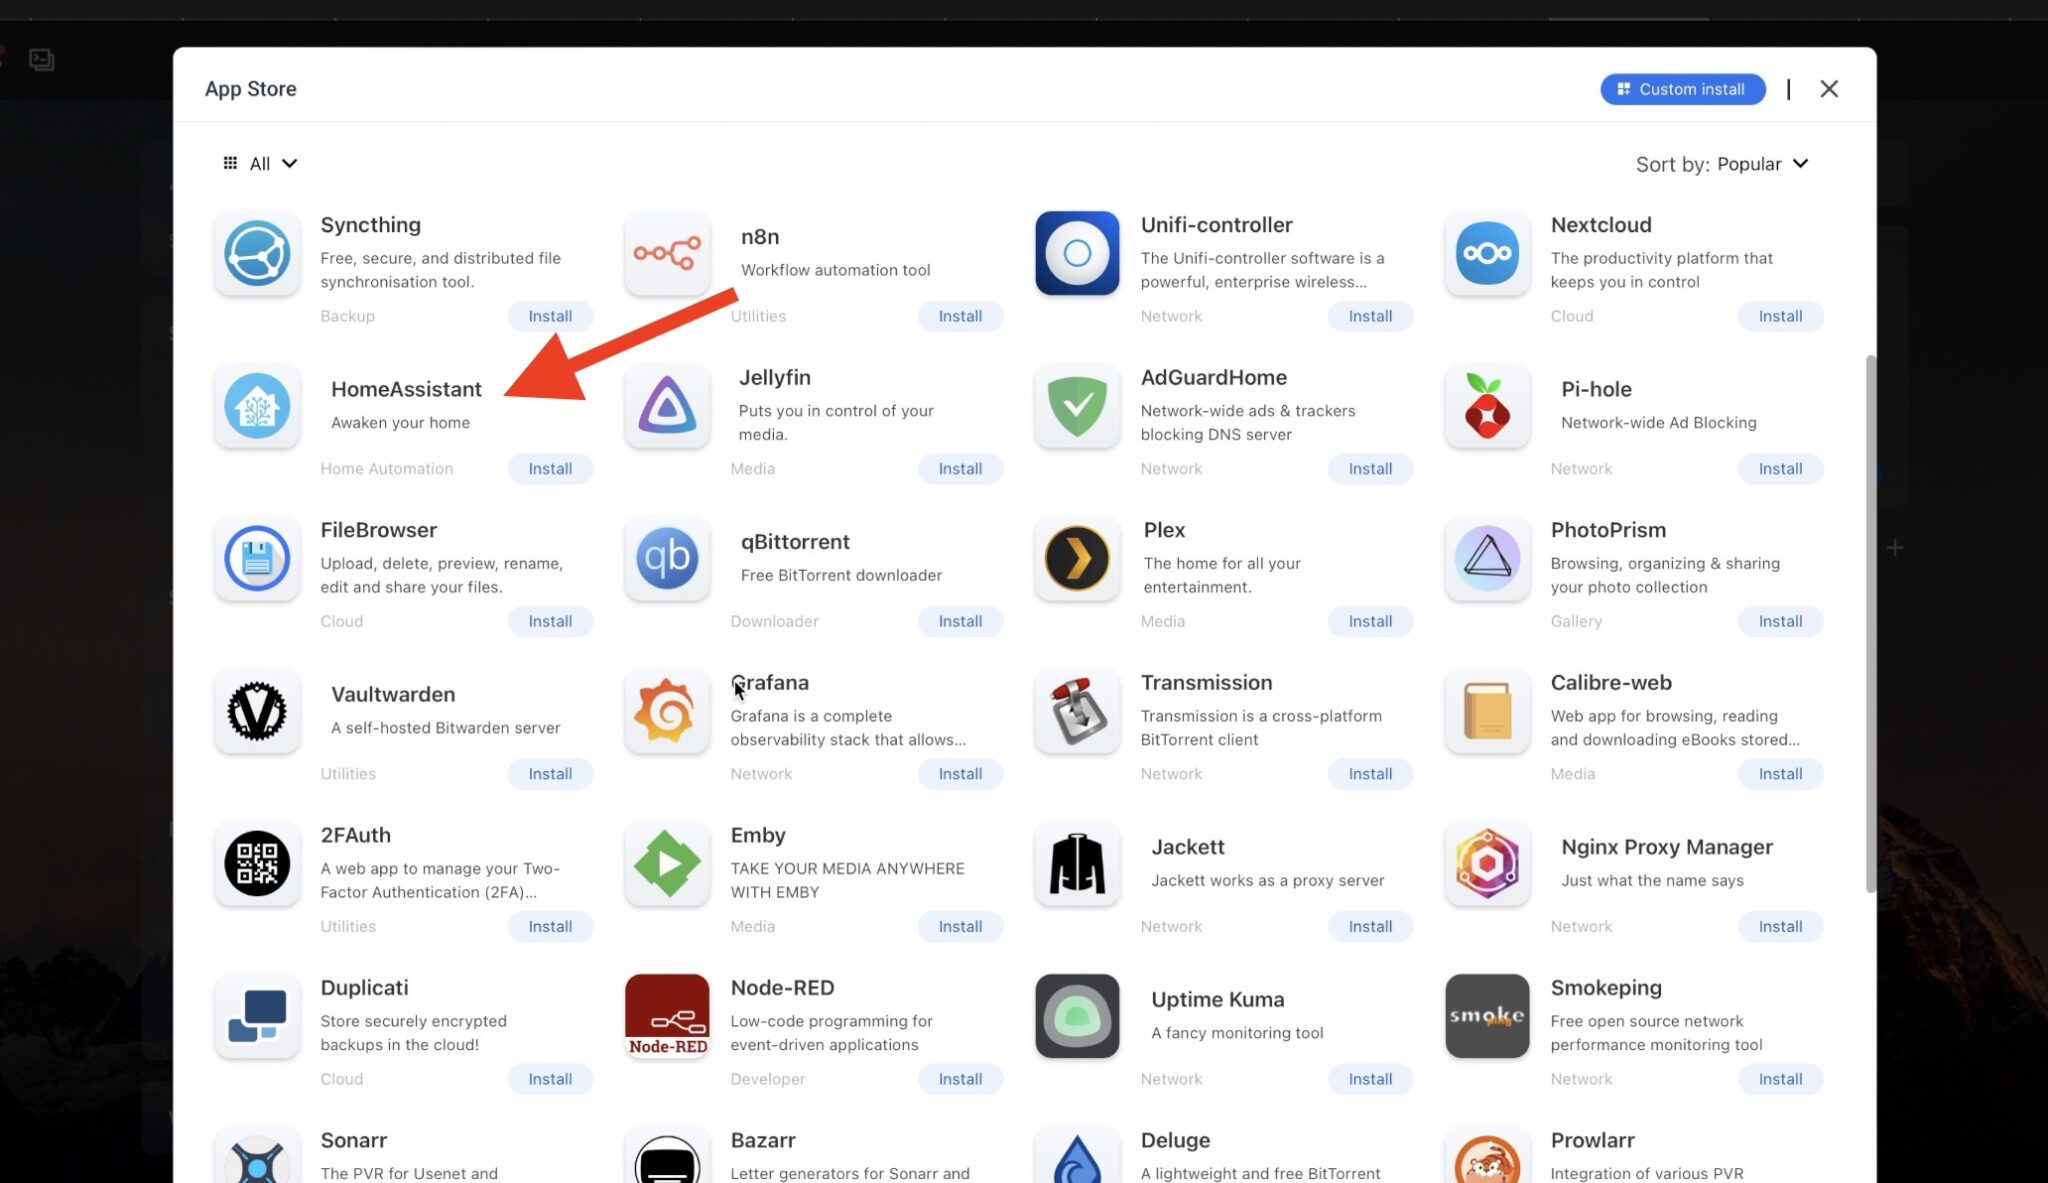Image resolution: width=2048 pixels, height=1183 pixels.
Task: Select the Node-RED app icon
Action: [x=667, y=1016]
